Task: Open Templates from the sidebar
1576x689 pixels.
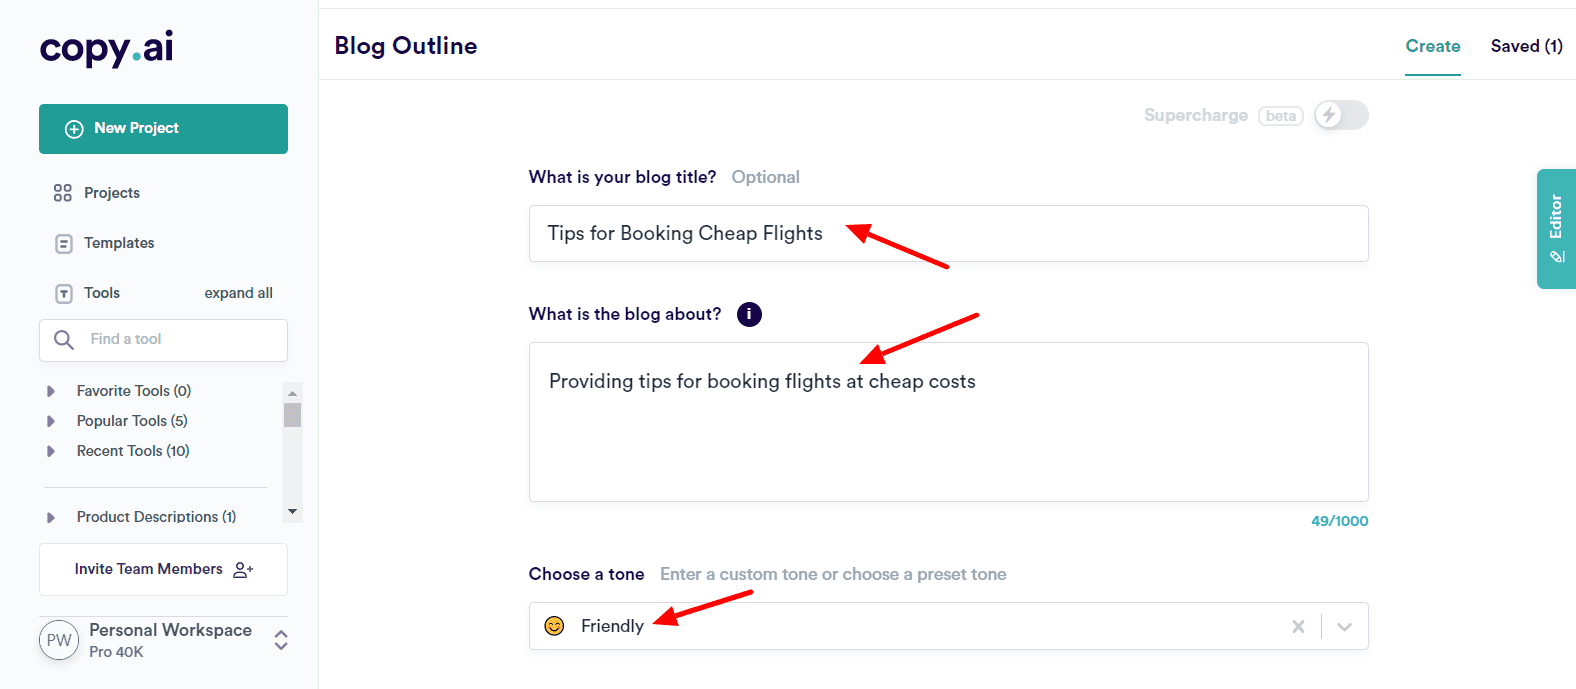Action: coord(118,243)
